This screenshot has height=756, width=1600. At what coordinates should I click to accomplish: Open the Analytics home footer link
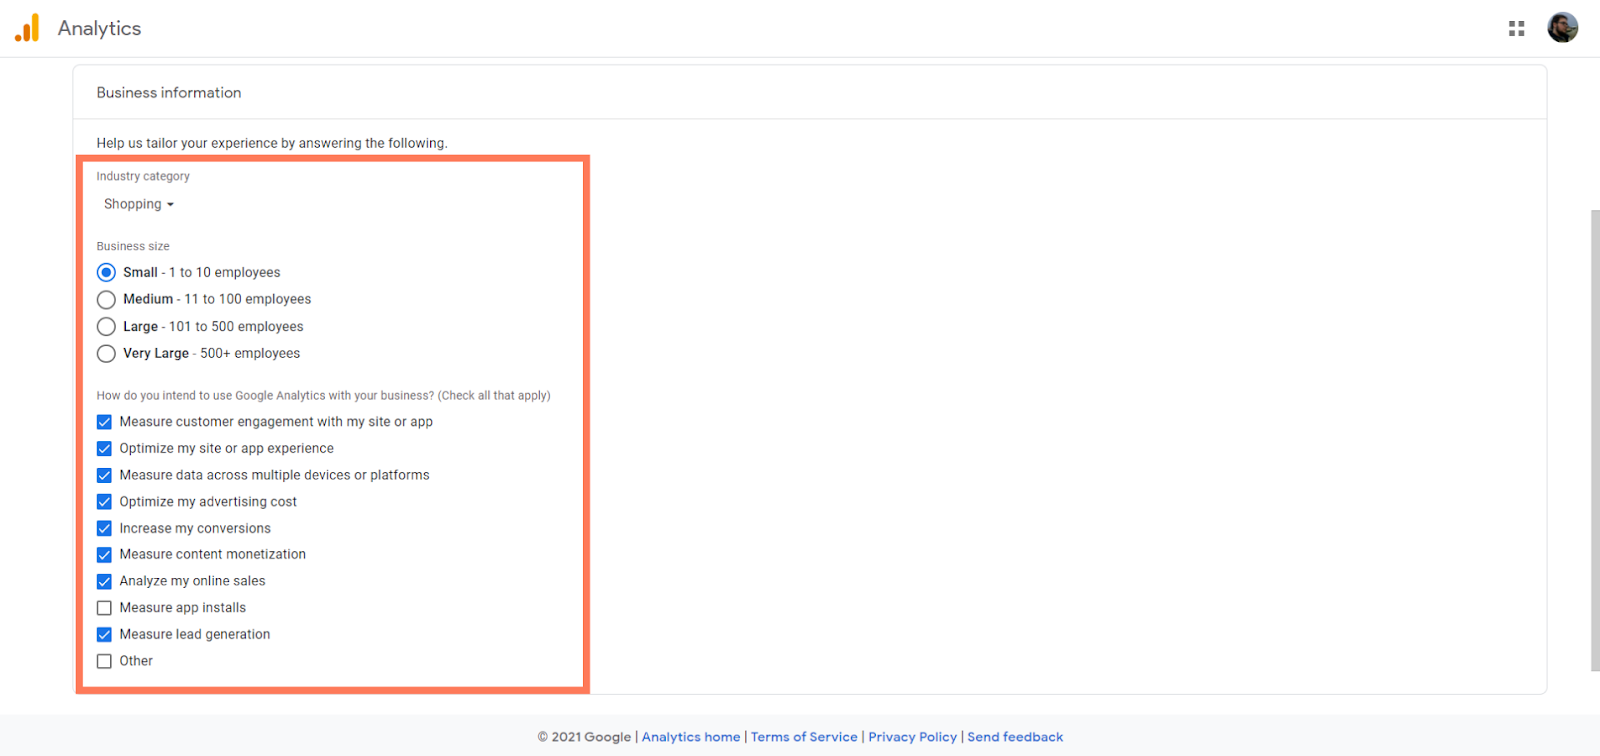point(690,737)
